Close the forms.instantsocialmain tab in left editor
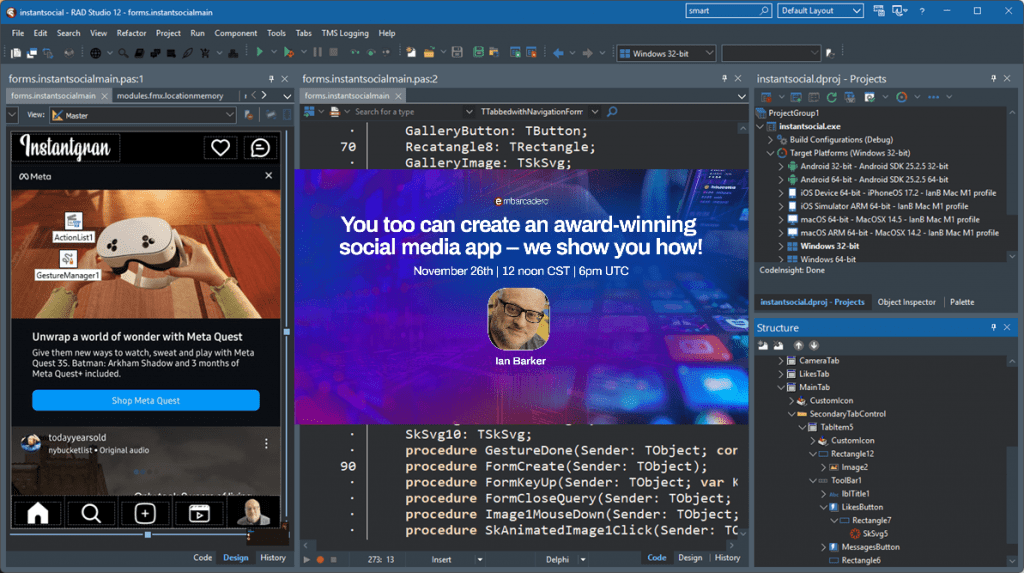Image resolution: width=1024 pixels, height=573 pixels. tap(104, 96)
